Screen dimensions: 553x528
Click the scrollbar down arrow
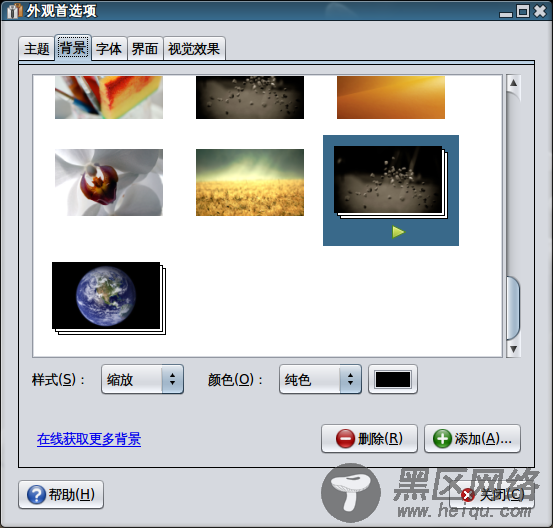[x=514, y=349]
